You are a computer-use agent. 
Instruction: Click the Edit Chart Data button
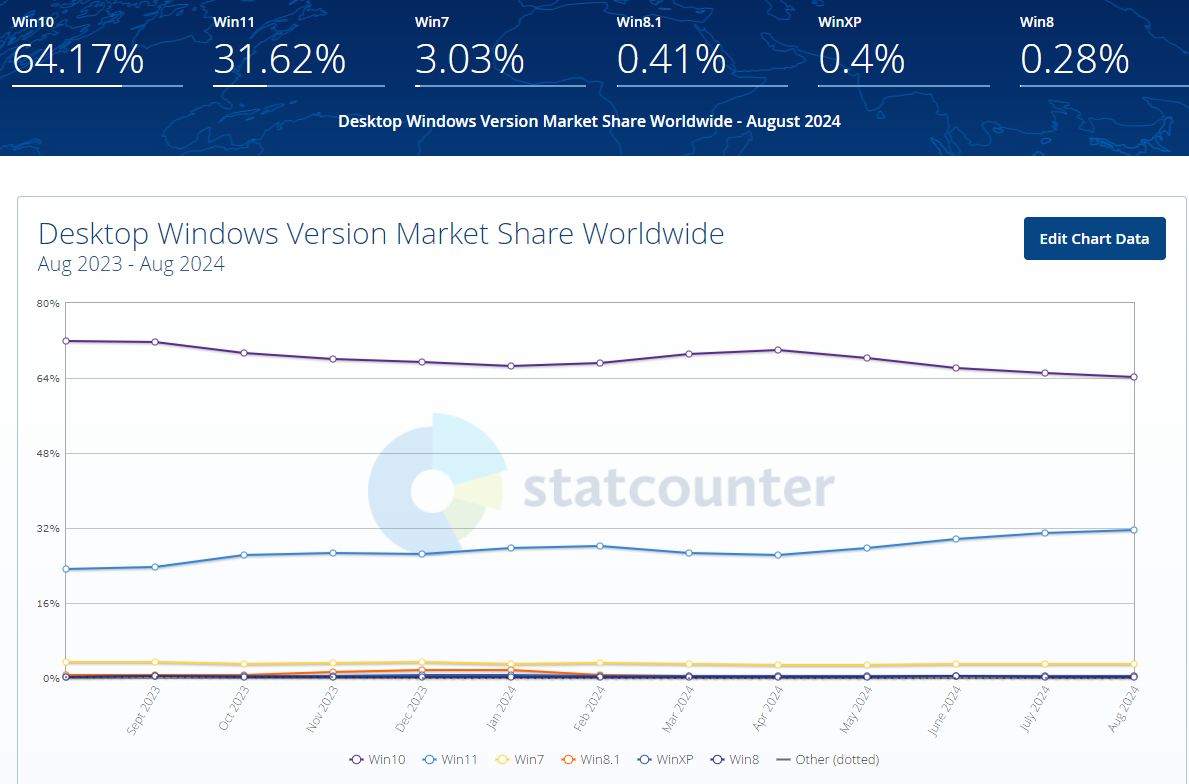1094,238
